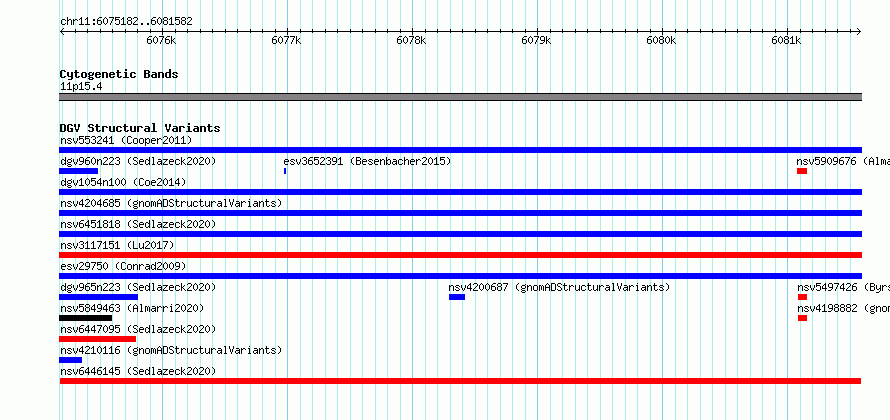Screen dimensions: 890x420
Task: Click the 11p15.4 band label
Action: point(81,87)
